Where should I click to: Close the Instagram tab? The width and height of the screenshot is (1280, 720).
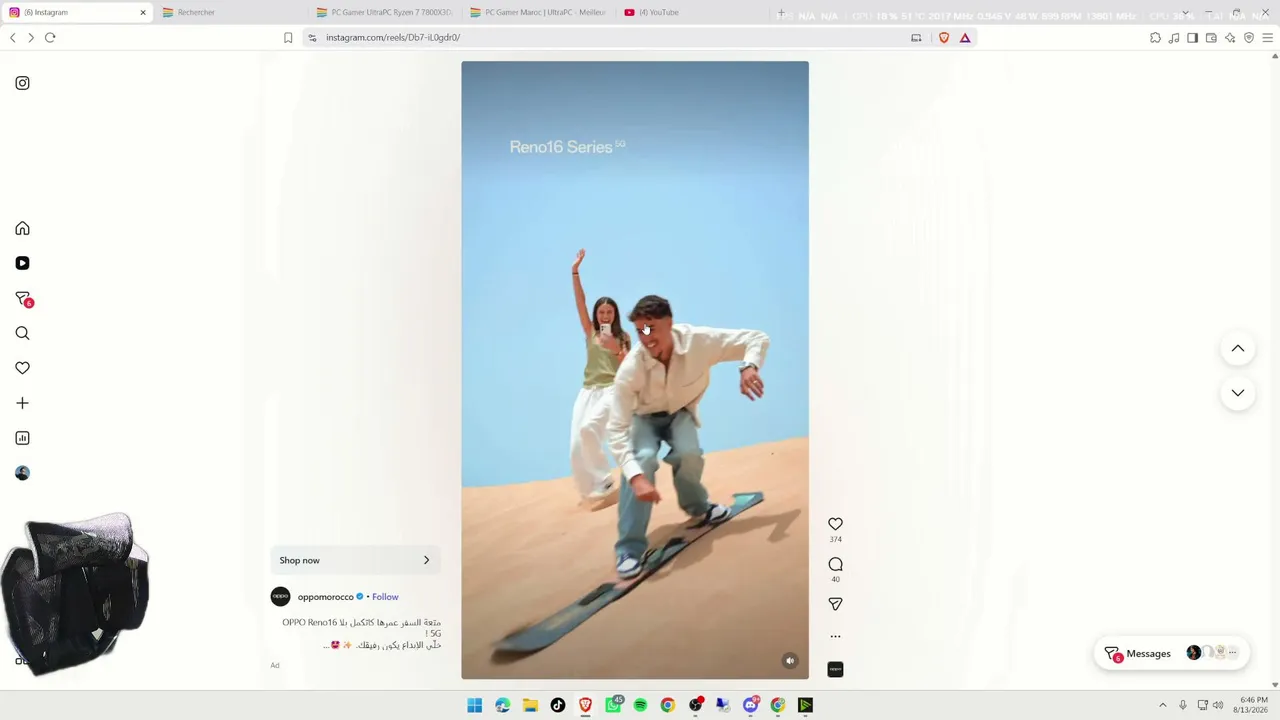tap(143, 12)
